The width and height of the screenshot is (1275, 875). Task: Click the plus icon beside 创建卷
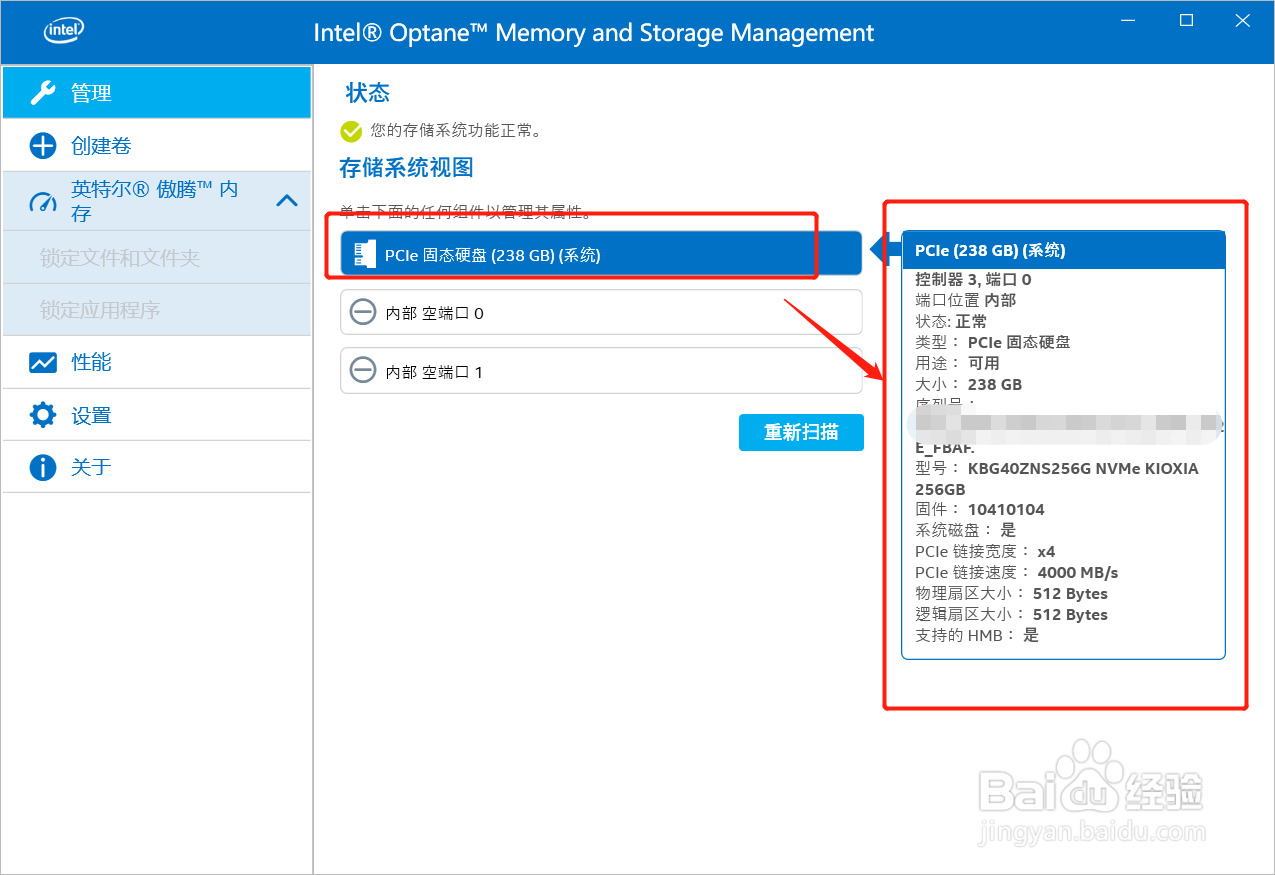(43, 146)
